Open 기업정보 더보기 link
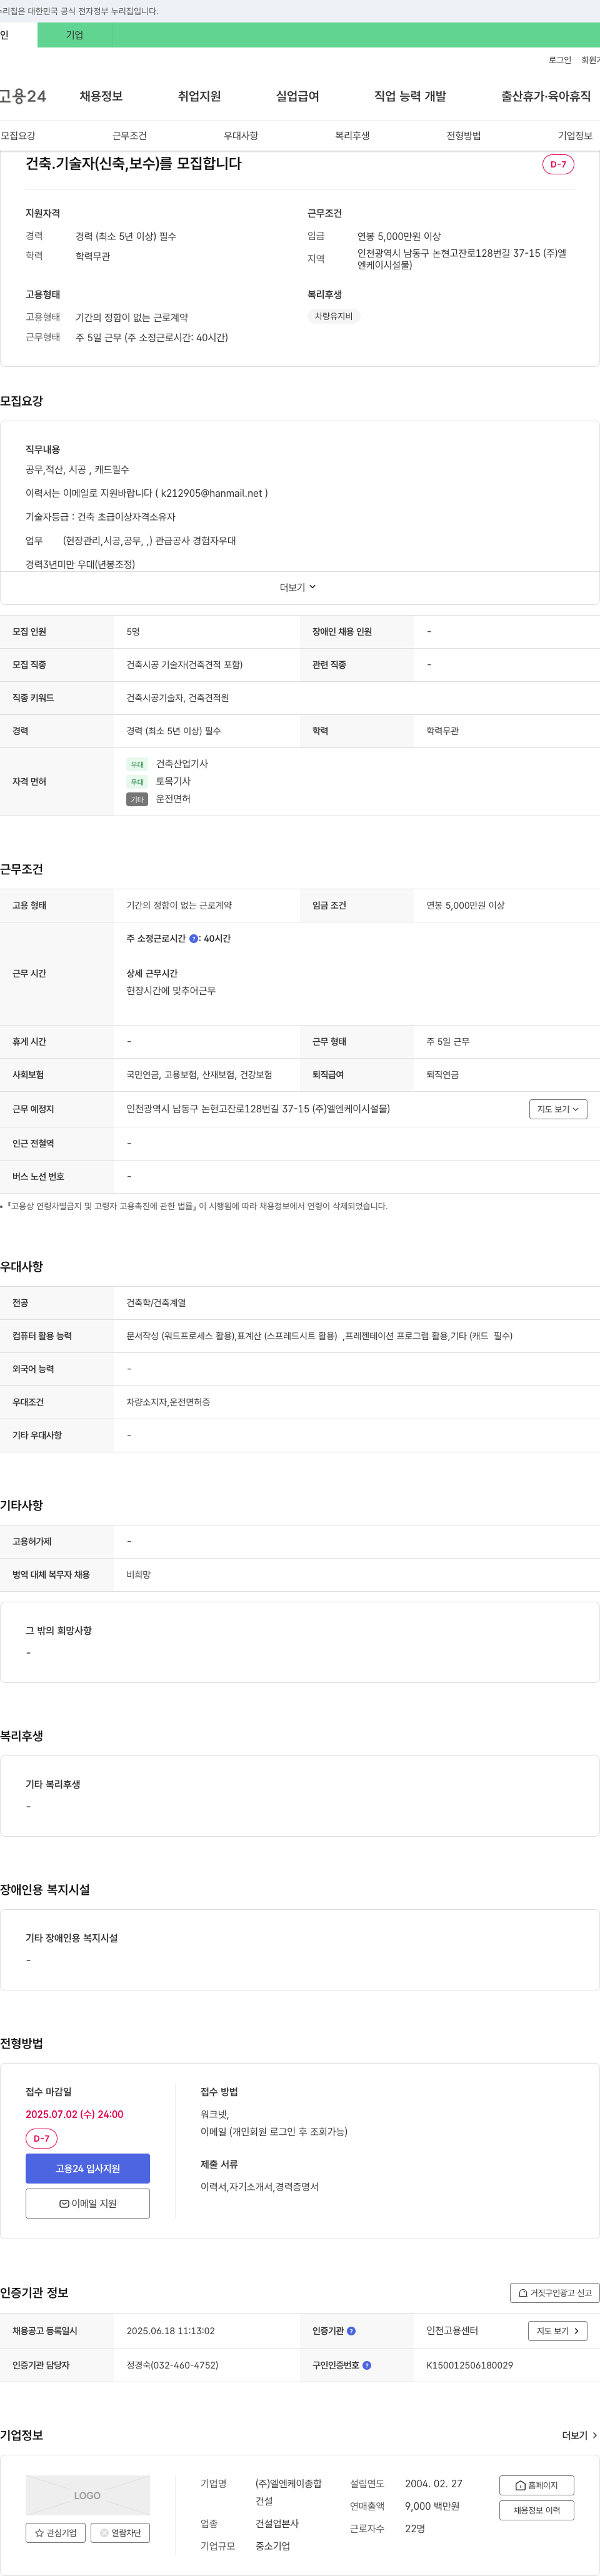Viewport: 600px width, 2576px height. point(580,2435)
